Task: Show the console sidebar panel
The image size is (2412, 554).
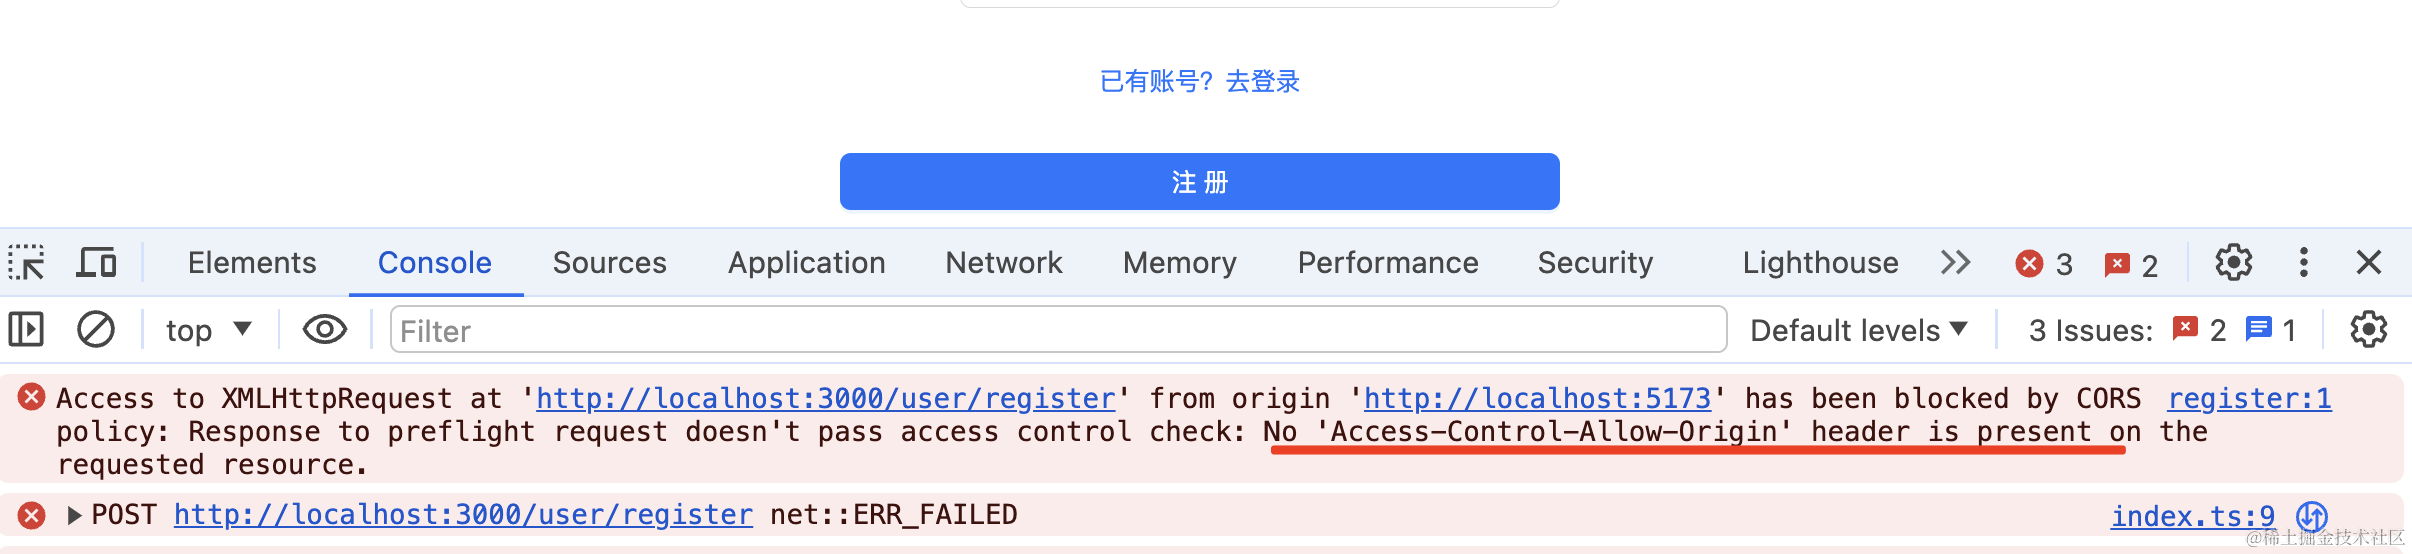Action: point(26,329)
